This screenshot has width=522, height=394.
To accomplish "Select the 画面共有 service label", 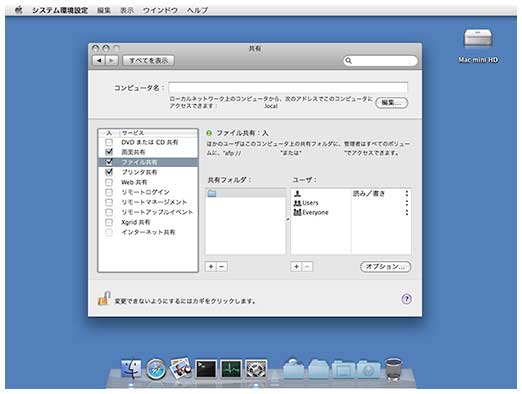I will 133,152.
